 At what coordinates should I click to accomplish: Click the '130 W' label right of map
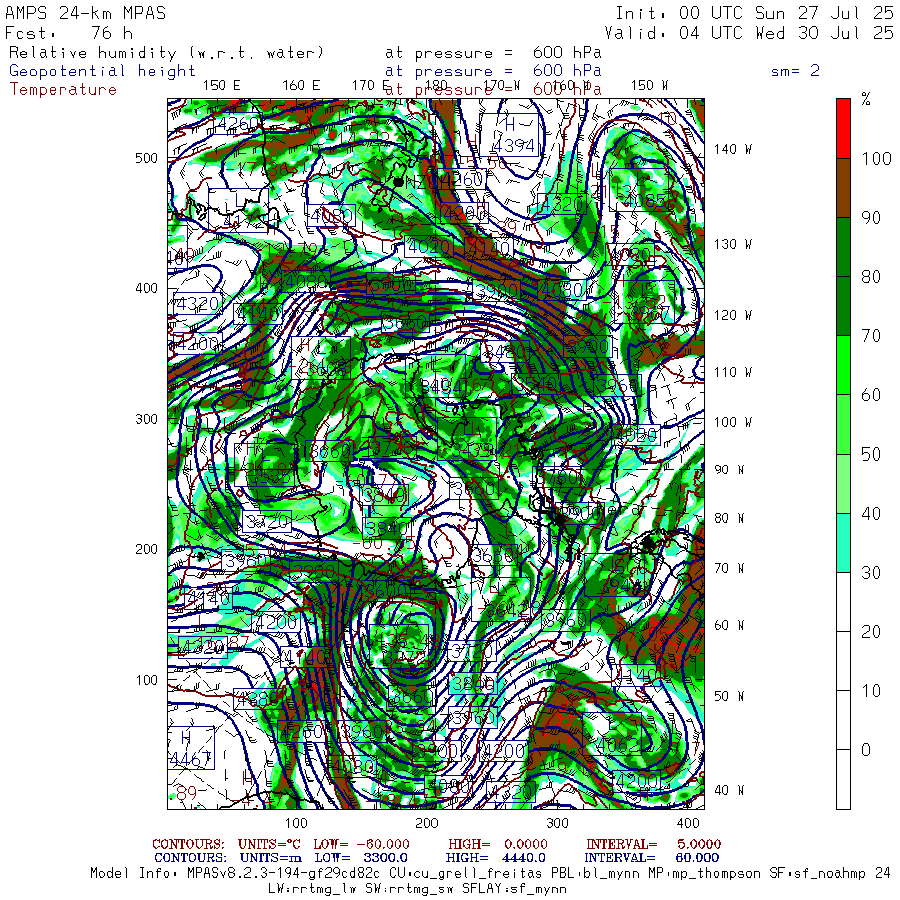click(x=732, y=244)
